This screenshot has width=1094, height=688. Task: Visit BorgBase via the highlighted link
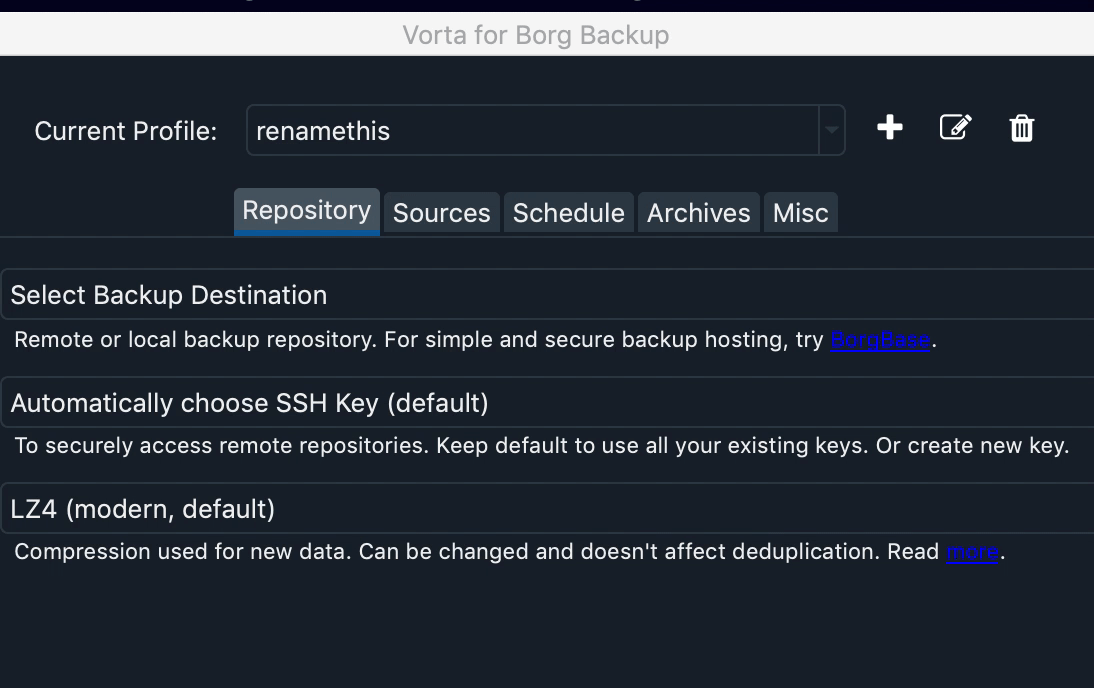pyautogui.click(x=879, y=339)
